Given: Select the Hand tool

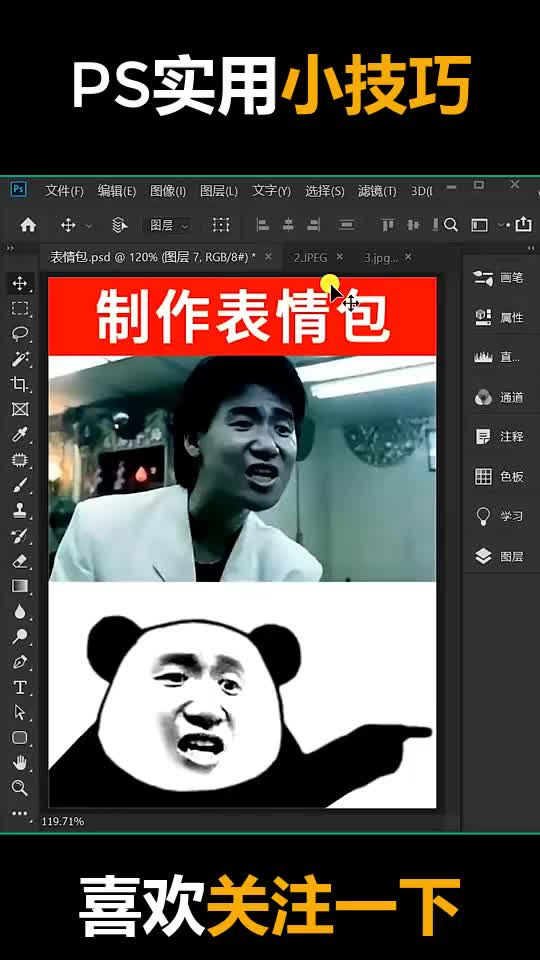Looking at the screenshot, I should [20, 763].
